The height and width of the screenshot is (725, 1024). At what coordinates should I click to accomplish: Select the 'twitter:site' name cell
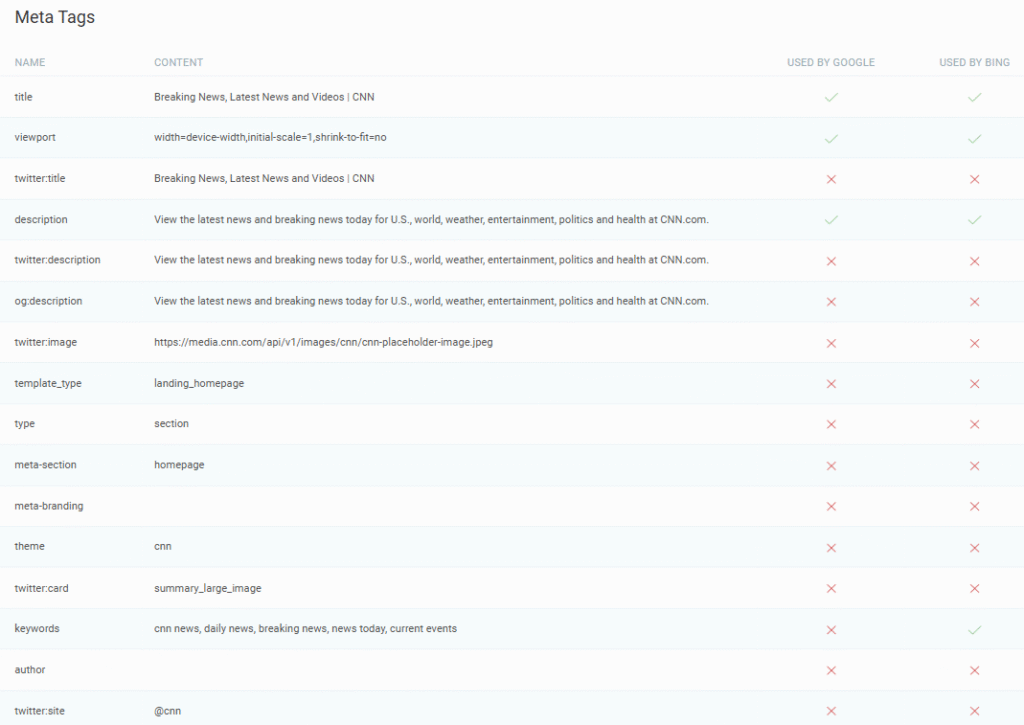[40, 711]
